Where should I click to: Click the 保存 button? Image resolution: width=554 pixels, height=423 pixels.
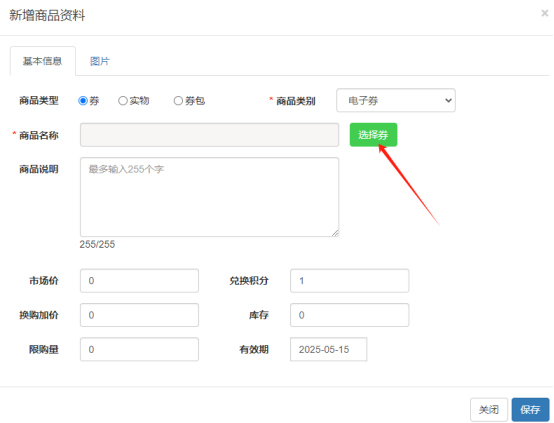tap(530, 410)
